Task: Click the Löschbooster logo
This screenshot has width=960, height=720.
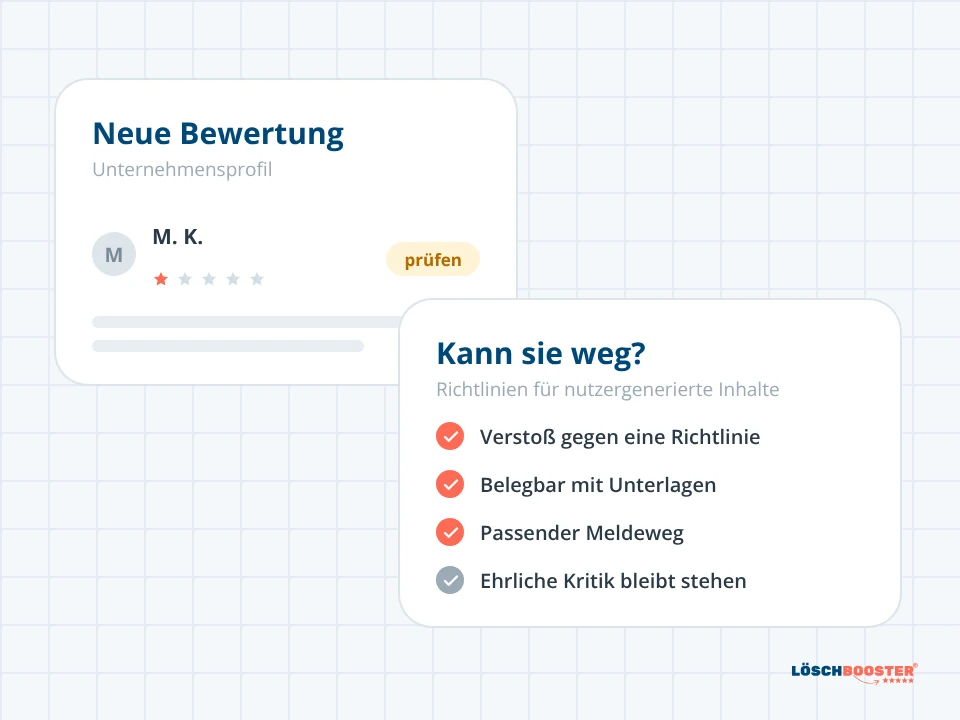Action: 855,673
